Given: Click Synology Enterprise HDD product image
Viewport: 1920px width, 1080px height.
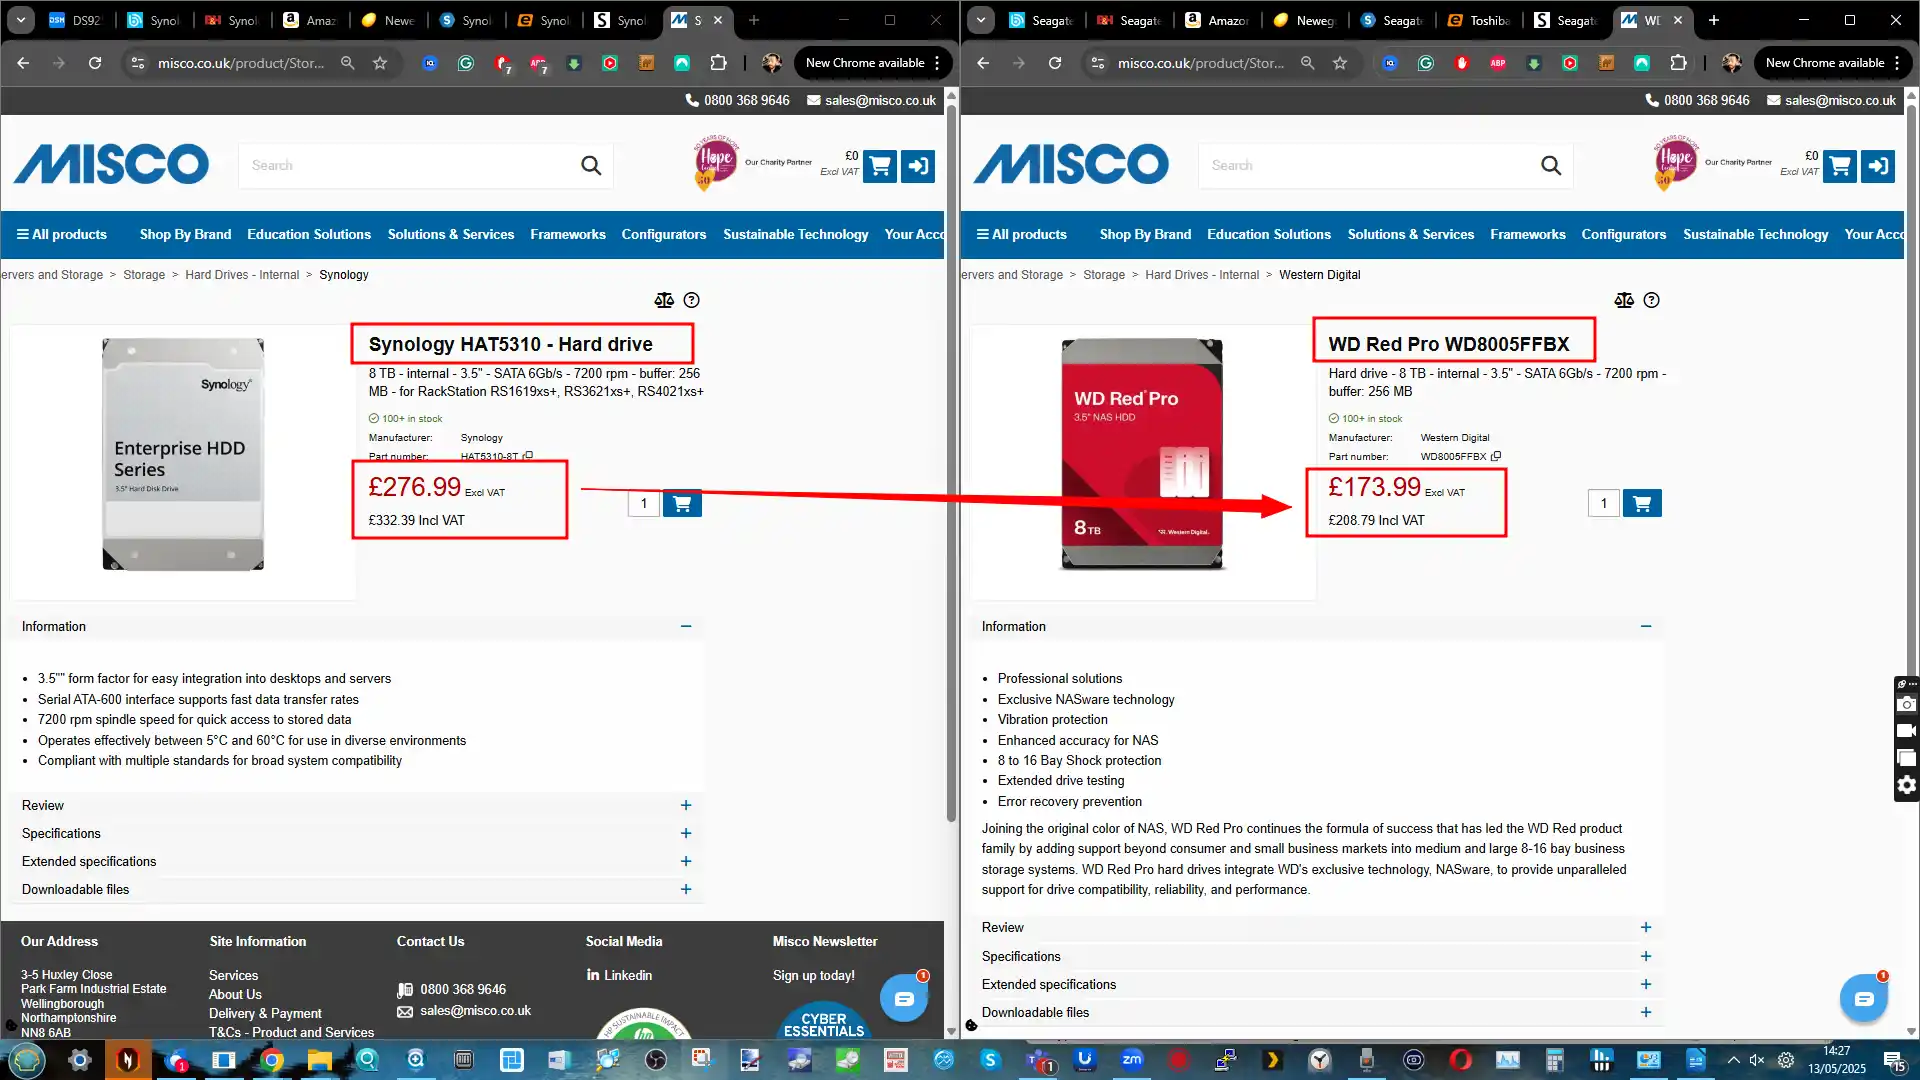Looking at the screenshot, I should pos(183,455).
